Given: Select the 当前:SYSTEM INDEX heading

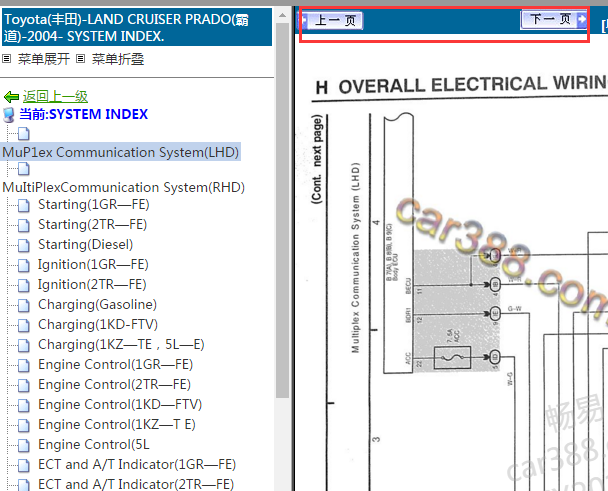Looking at the screenshot, I should pos(83,114).
